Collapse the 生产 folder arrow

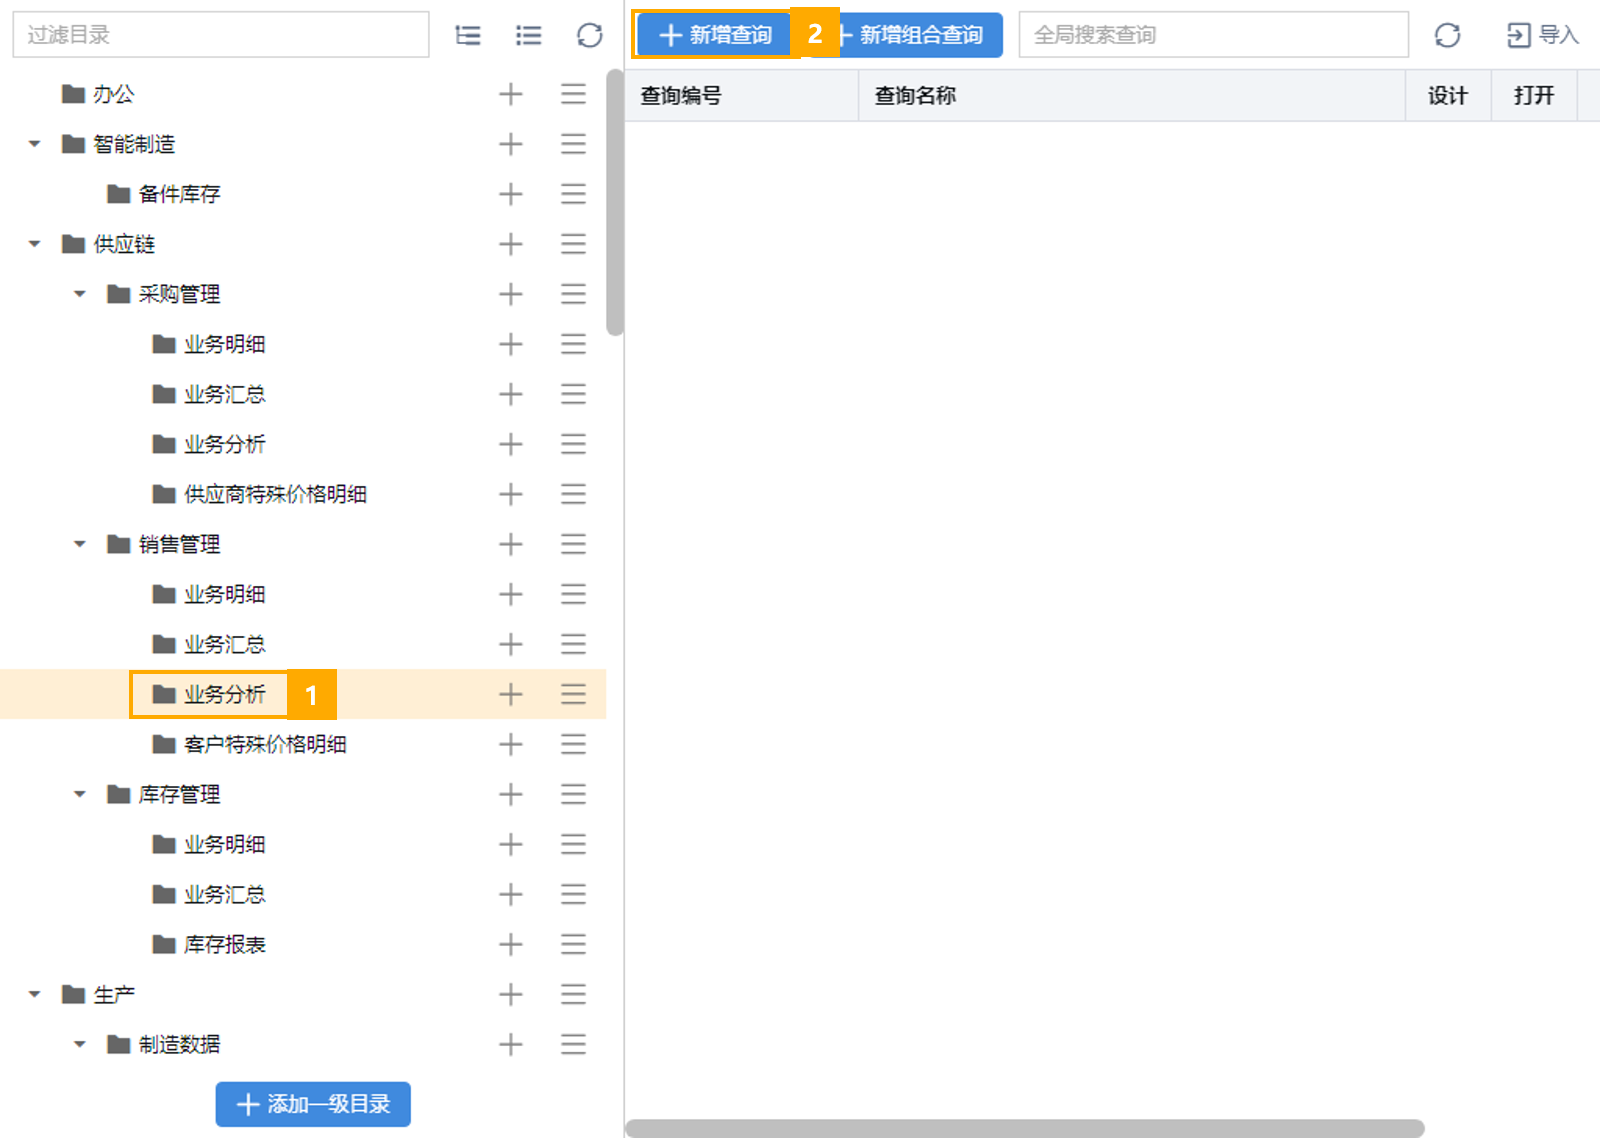point(35,994)
